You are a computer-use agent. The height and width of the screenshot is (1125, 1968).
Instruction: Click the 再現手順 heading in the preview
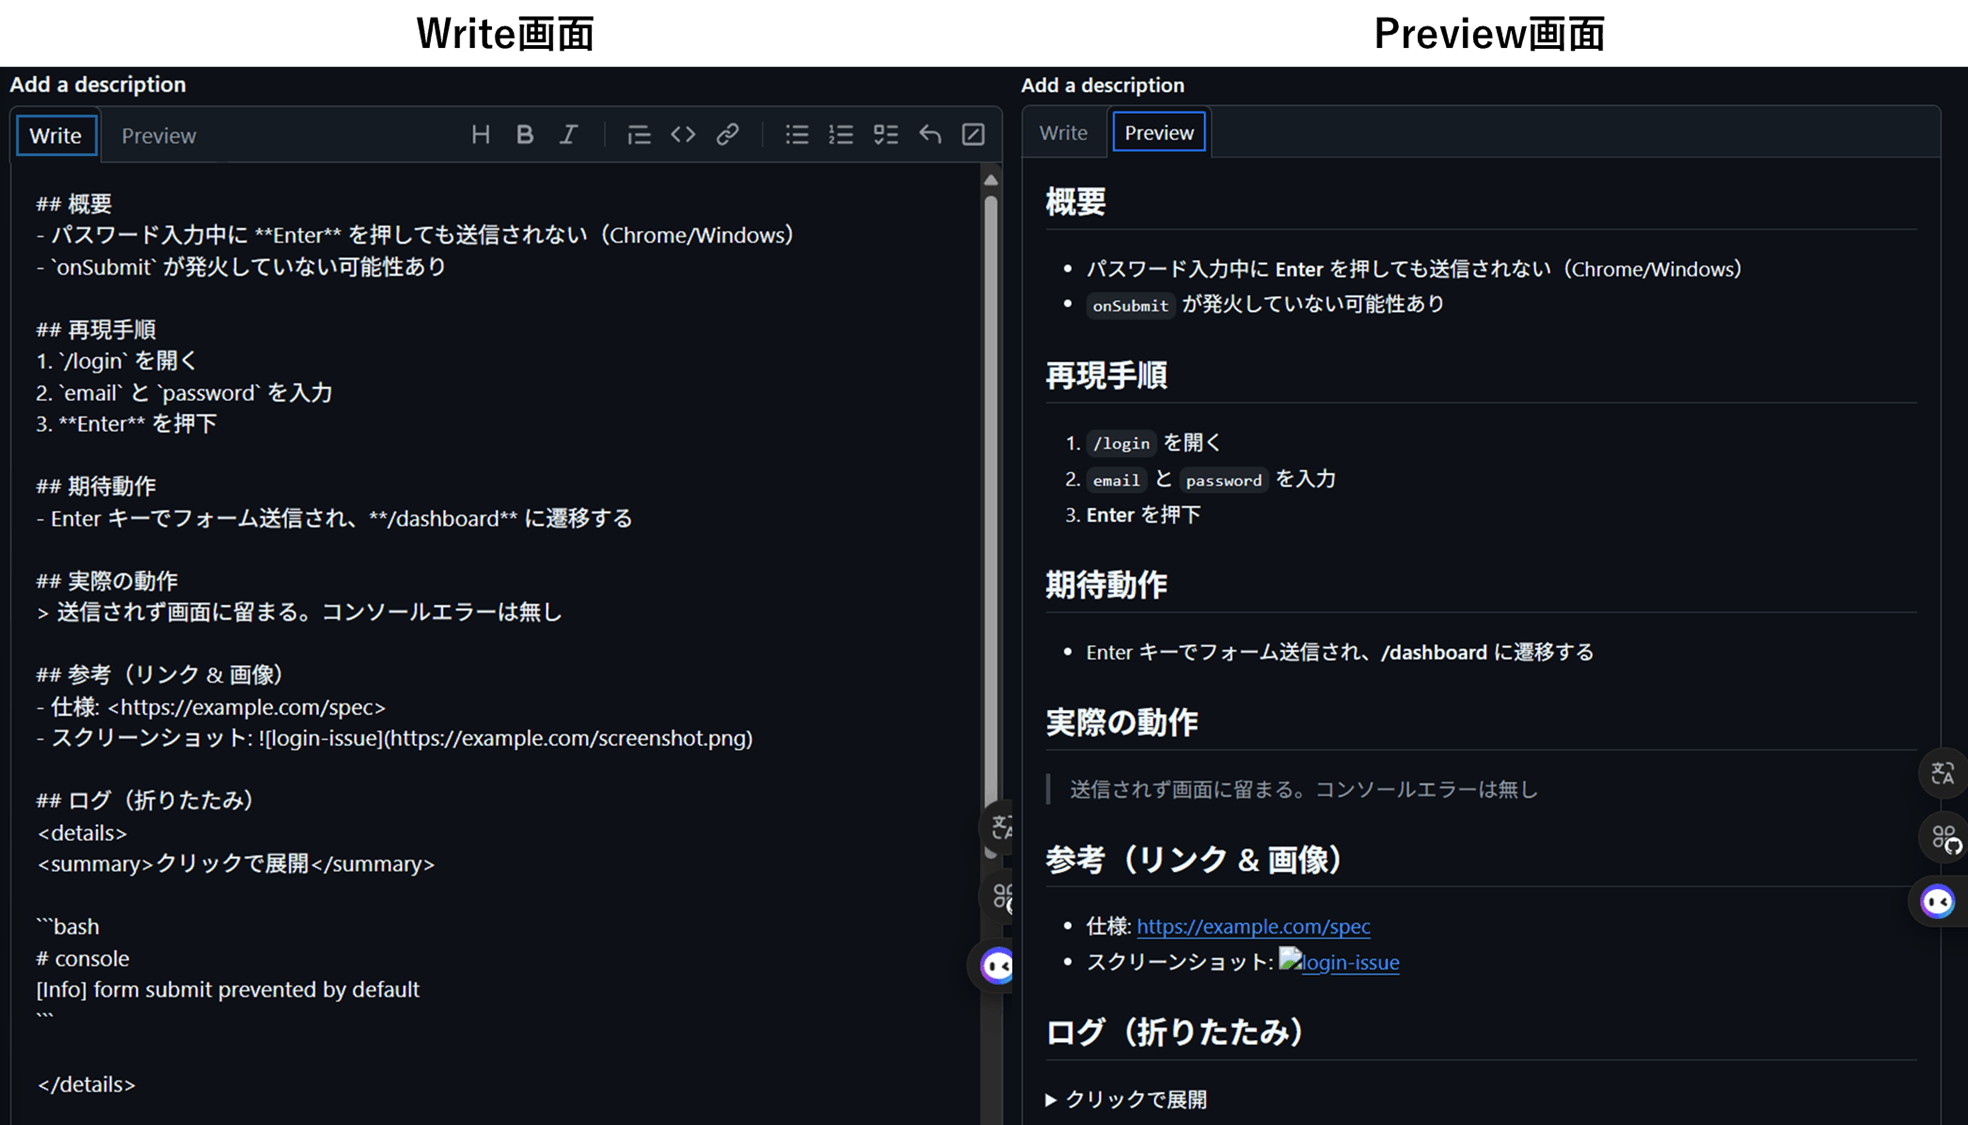click(1107, 376)
